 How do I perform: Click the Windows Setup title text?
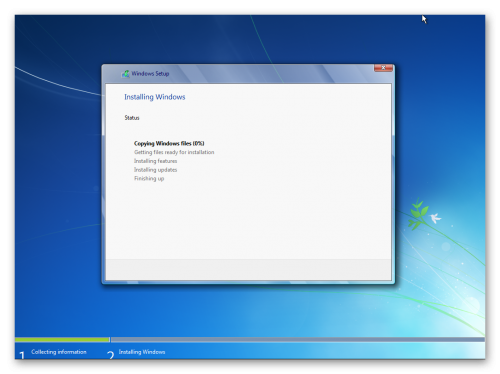pos(150,74)
